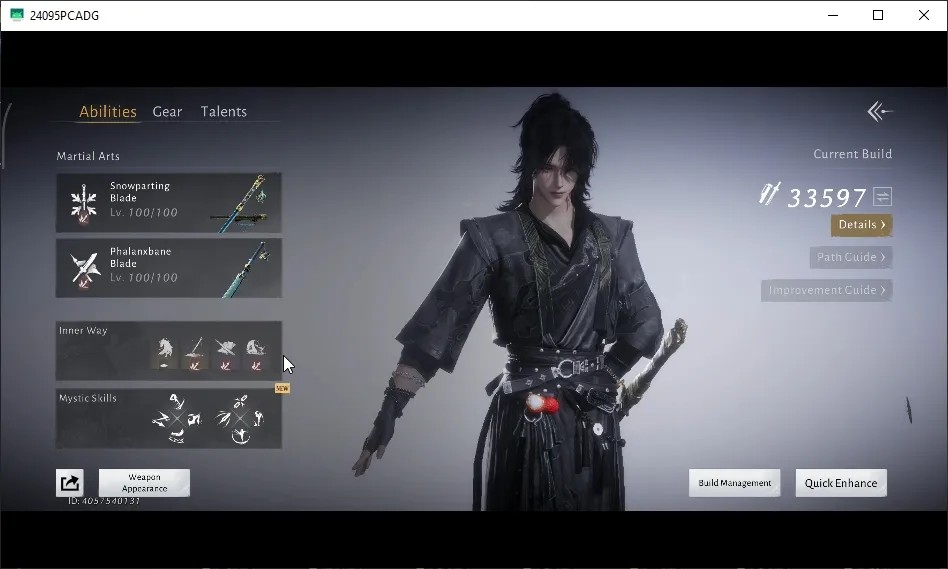
Task: Click the Snowparting Blade snowflake skill icon
Action: point(83,203)
